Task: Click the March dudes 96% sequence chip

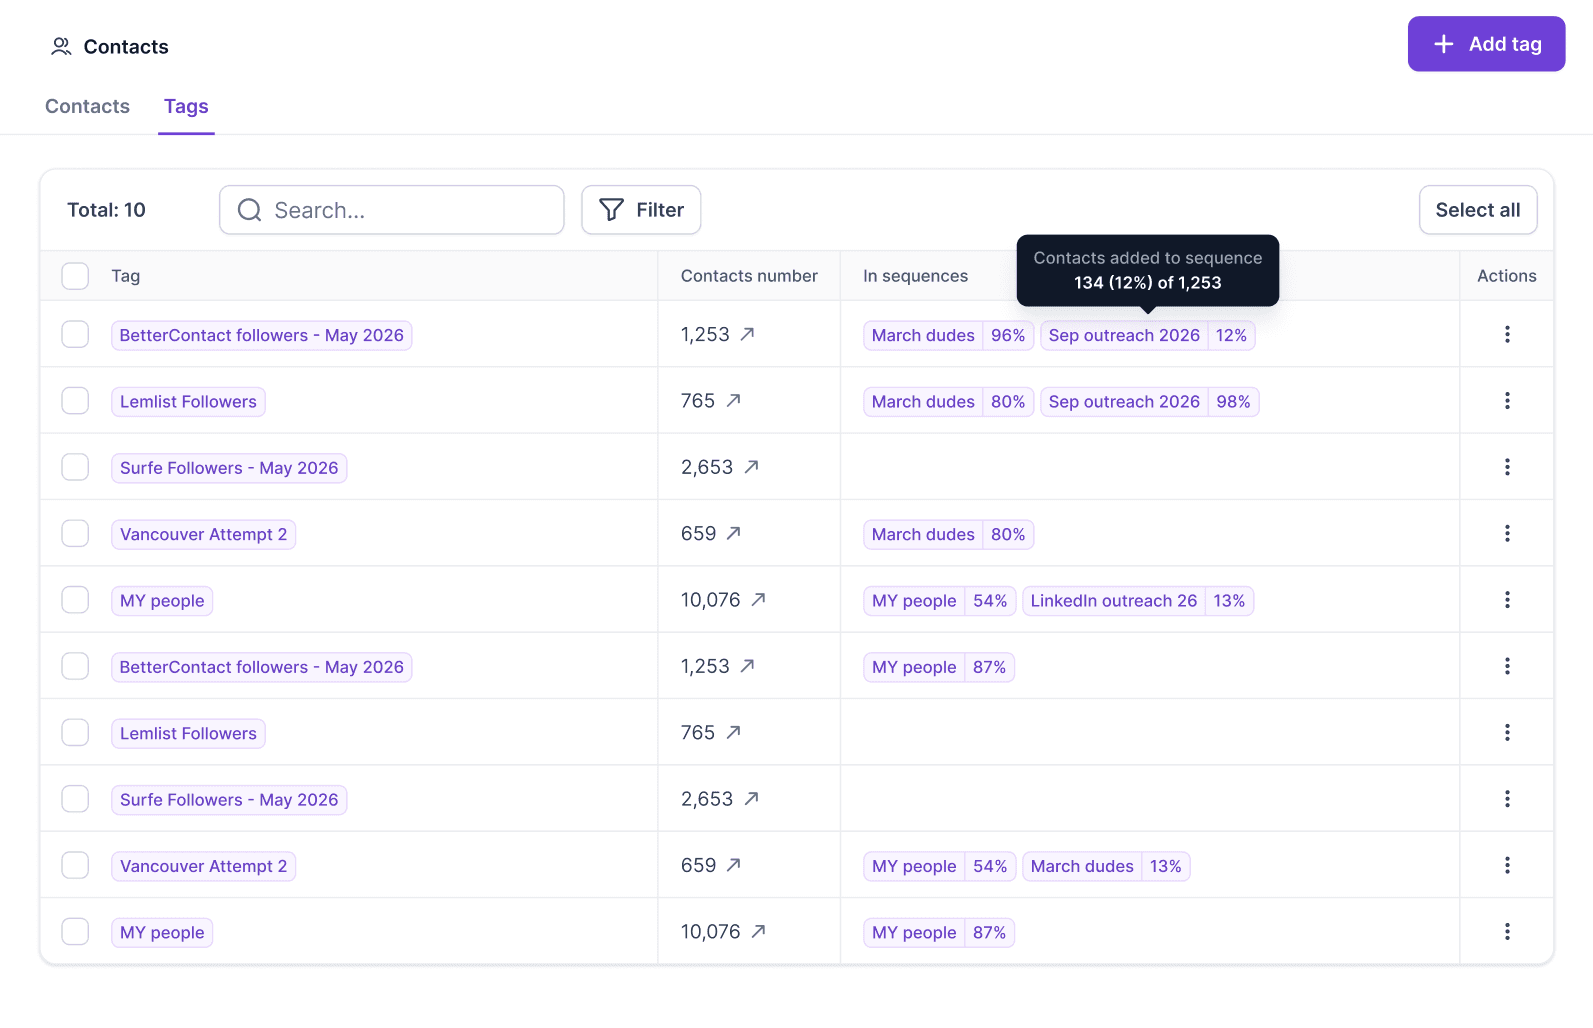Action: (948, 335)
